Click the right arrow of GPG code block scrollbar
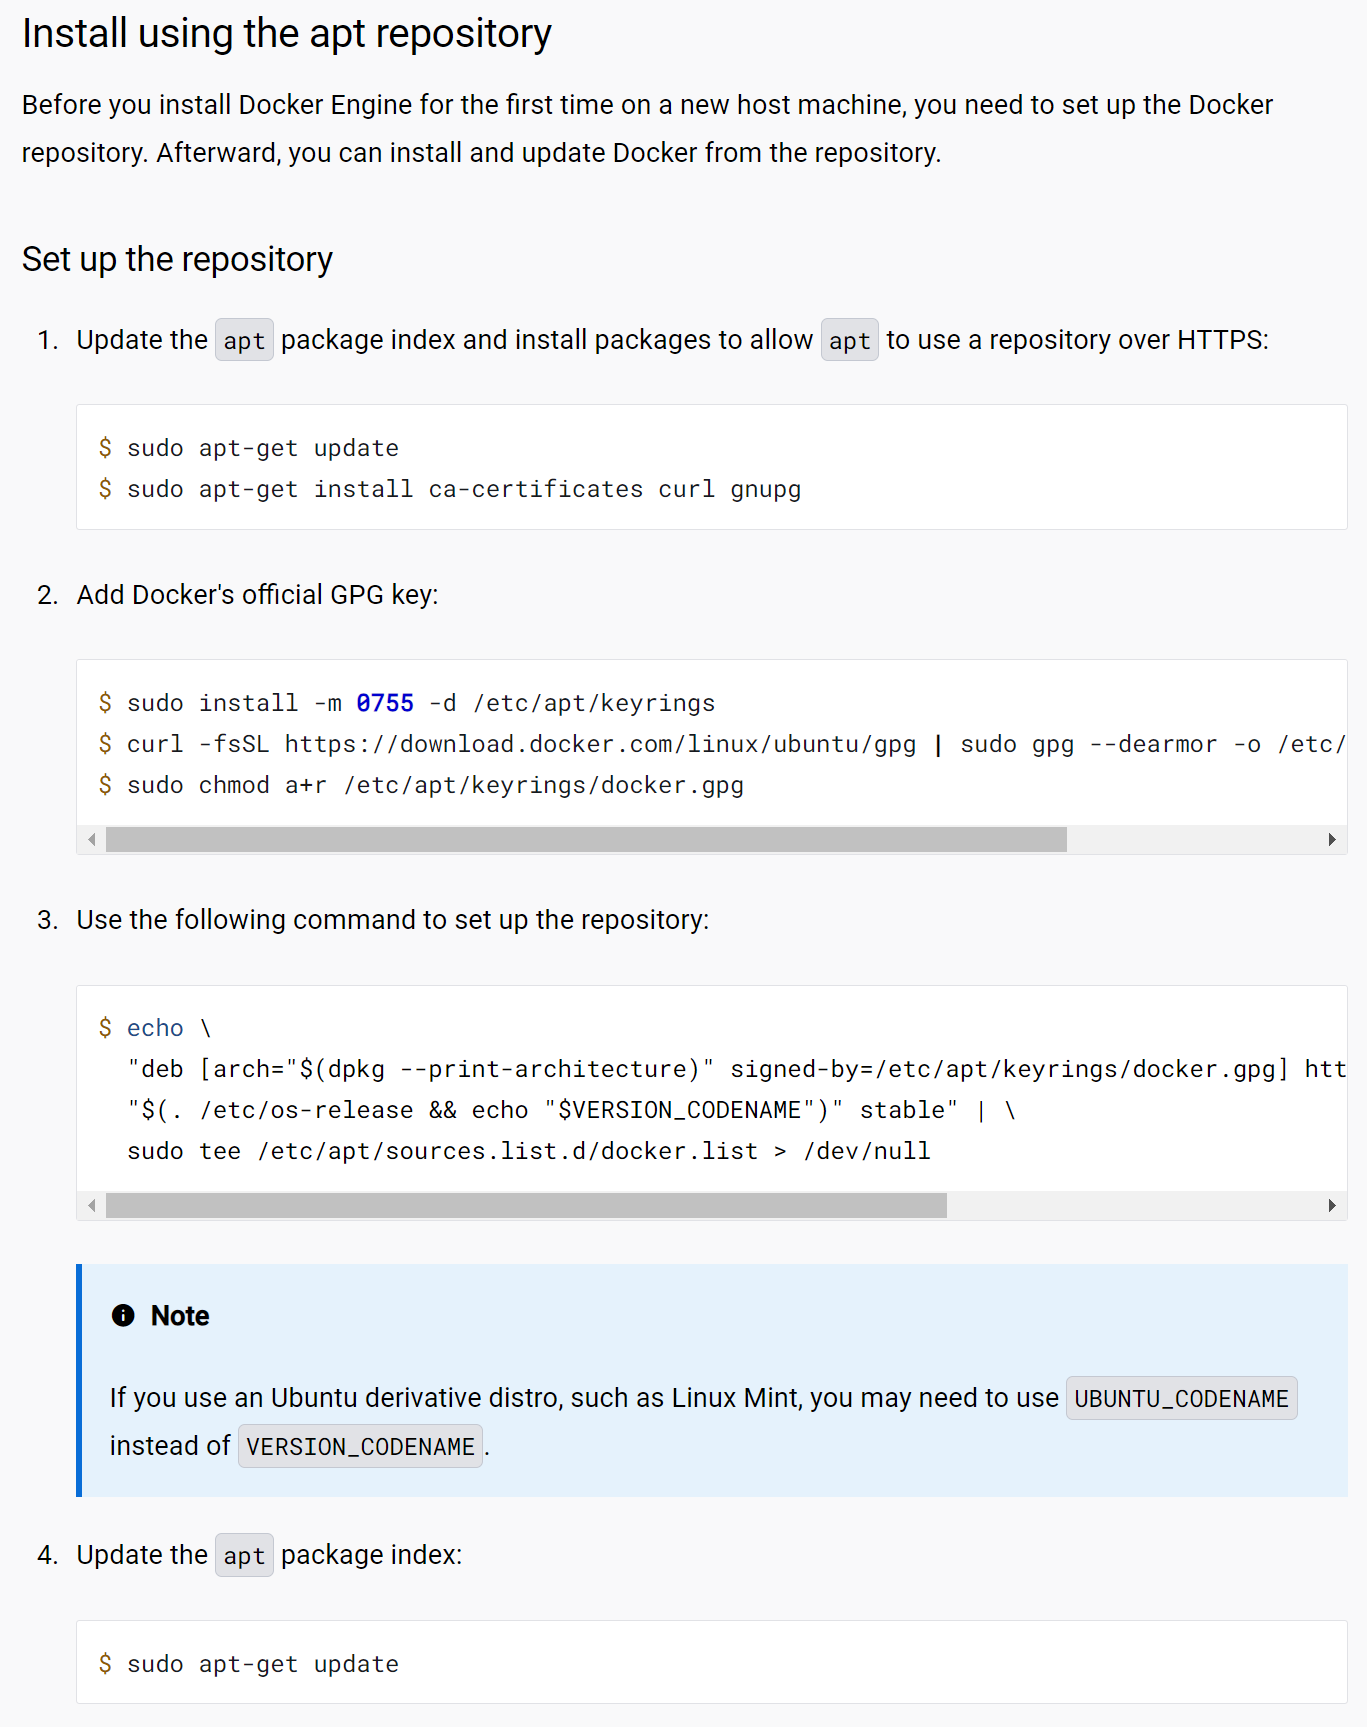Screen dimensions: 1367x1727 point(1332,839)
